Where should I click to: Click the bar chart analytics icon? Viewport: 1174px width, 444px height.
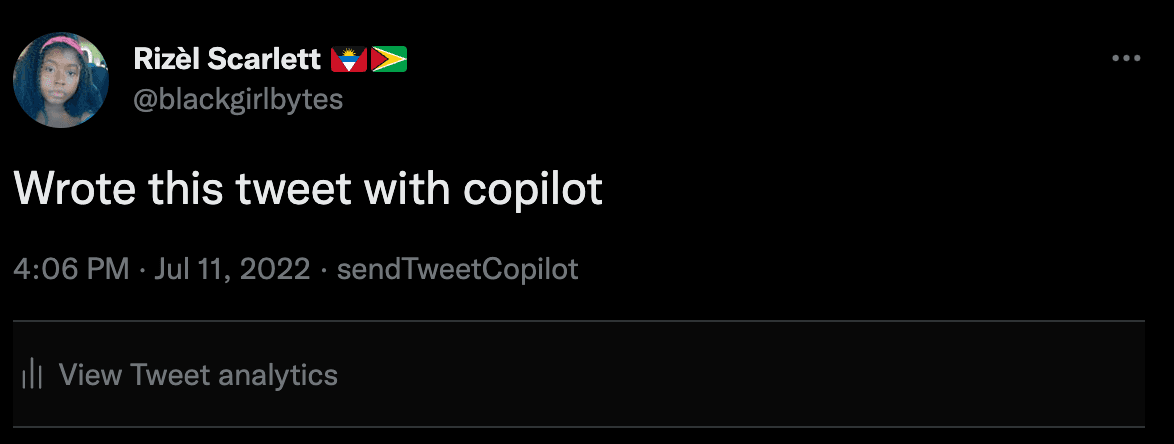click(32, 375)
